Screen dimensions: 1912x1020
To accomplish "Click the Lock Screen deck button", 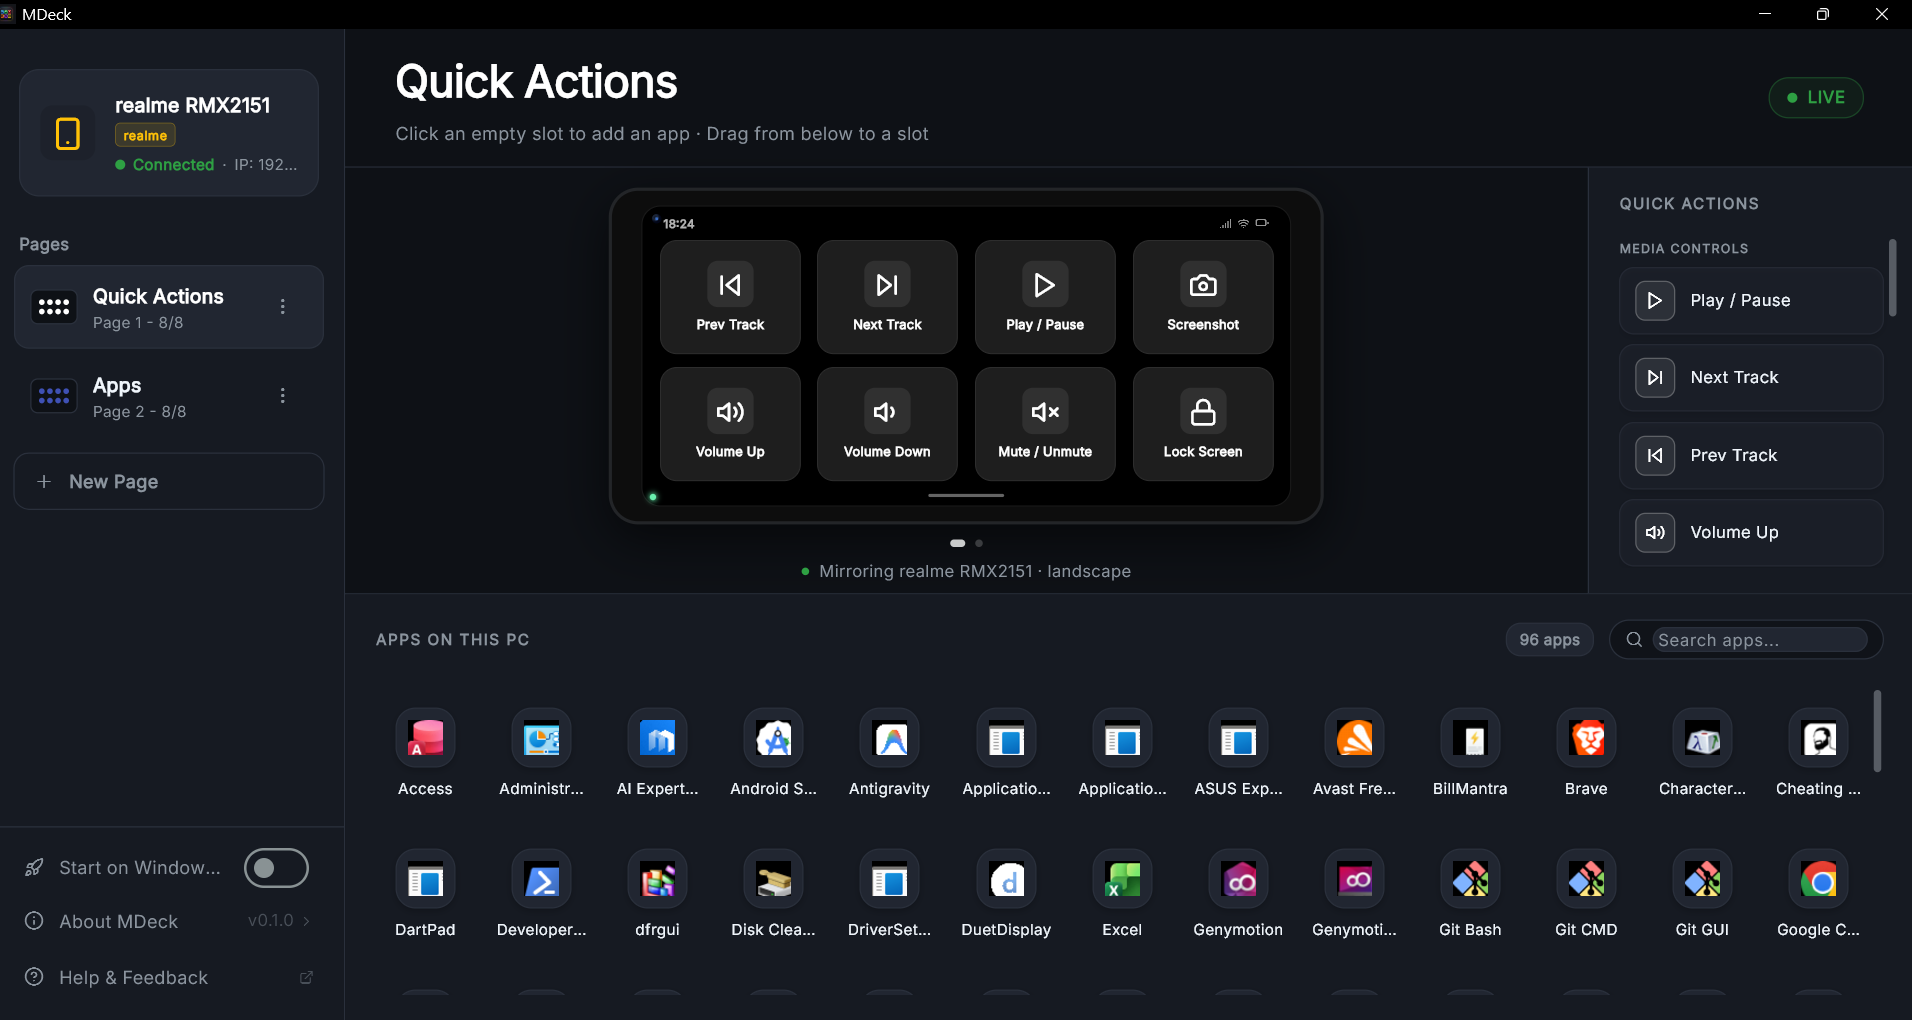I will 1203,424.
